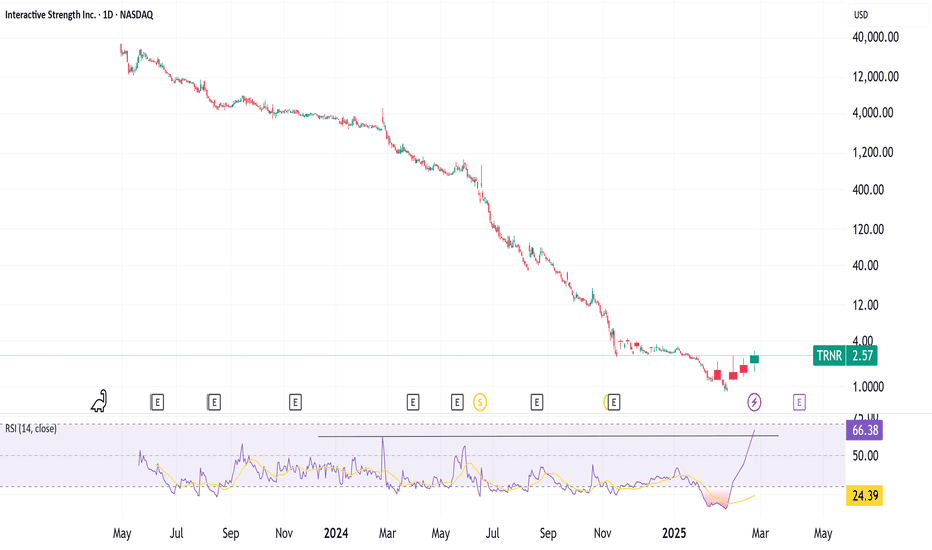Open the earnings marker for late May 2024
Image resolution: width=932 pixels, height=550 pixels.
[456, 403]
